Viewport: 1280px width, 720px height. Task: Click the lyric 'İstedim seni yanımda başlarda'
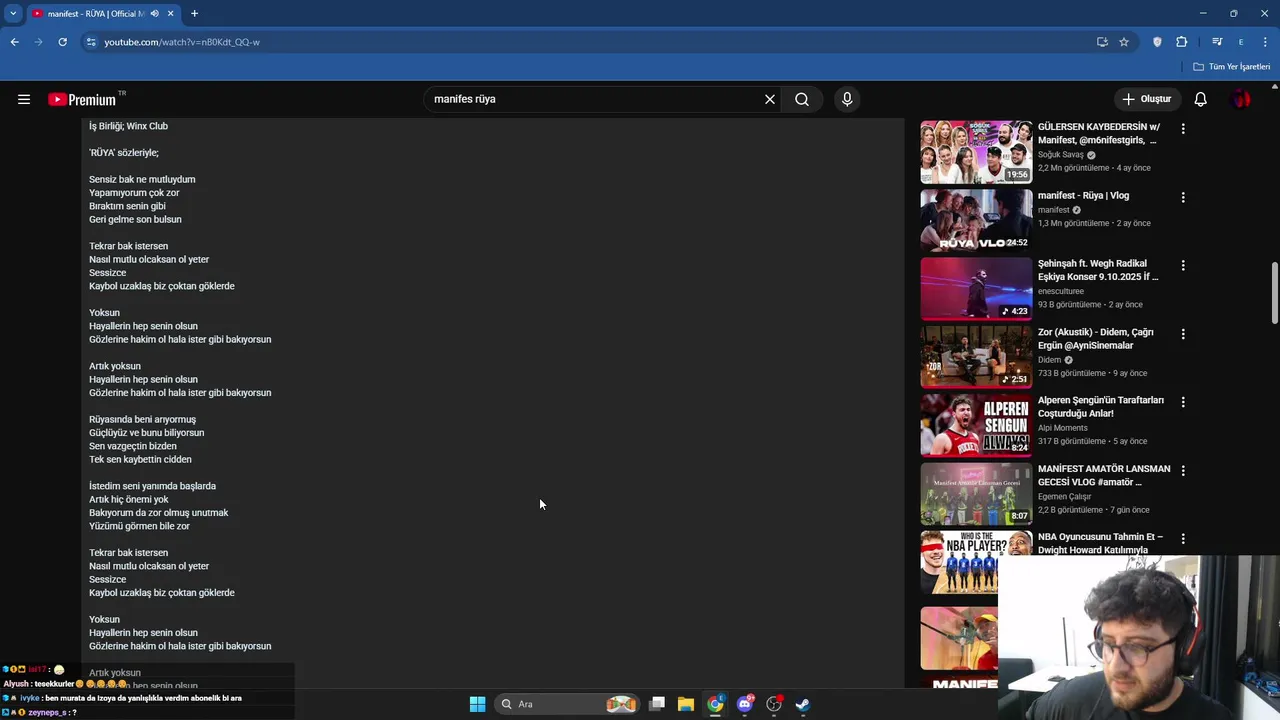pos(152,486)
